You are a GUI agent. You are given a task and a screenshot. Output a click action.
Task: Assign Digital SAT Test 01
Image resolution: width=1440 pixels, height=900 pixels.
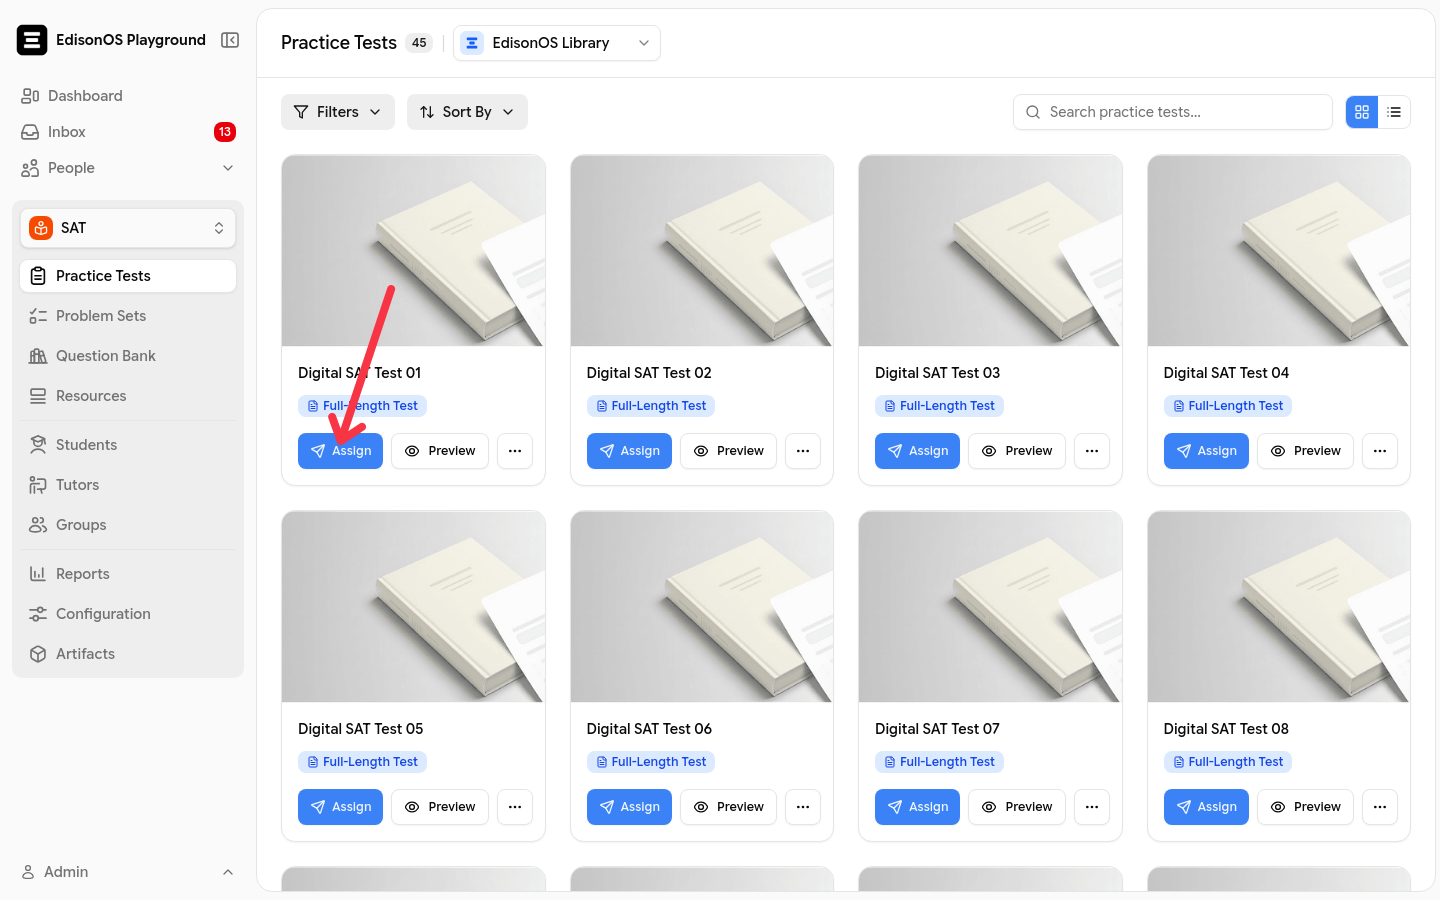(x=340, y=451)
